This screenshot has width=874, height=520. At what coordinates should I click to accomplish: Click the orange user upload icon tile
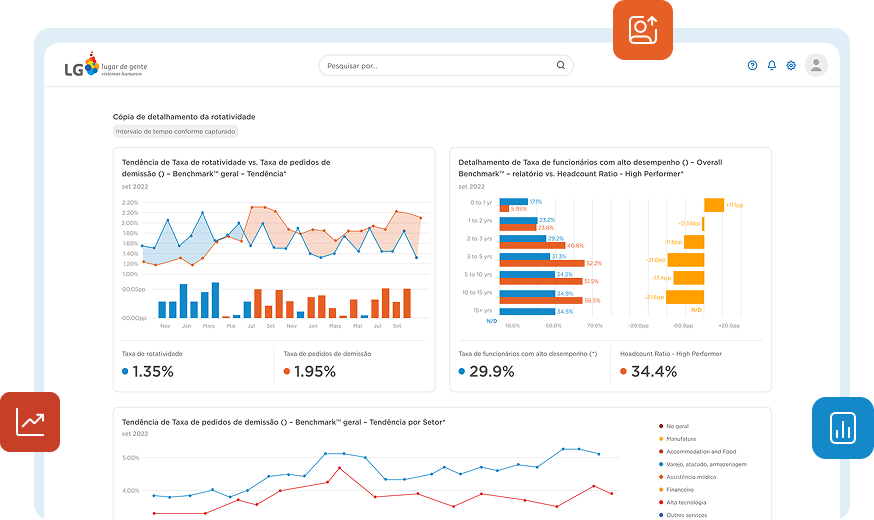[x=642, y=30]
